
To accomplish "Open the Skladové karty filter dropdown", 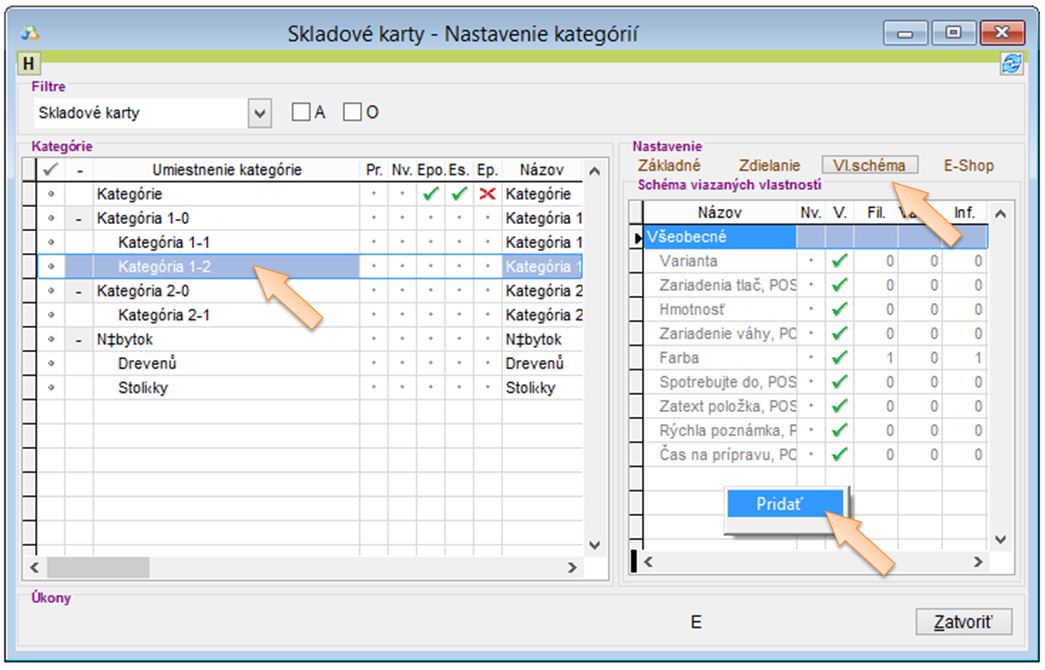I will (260, 114).
